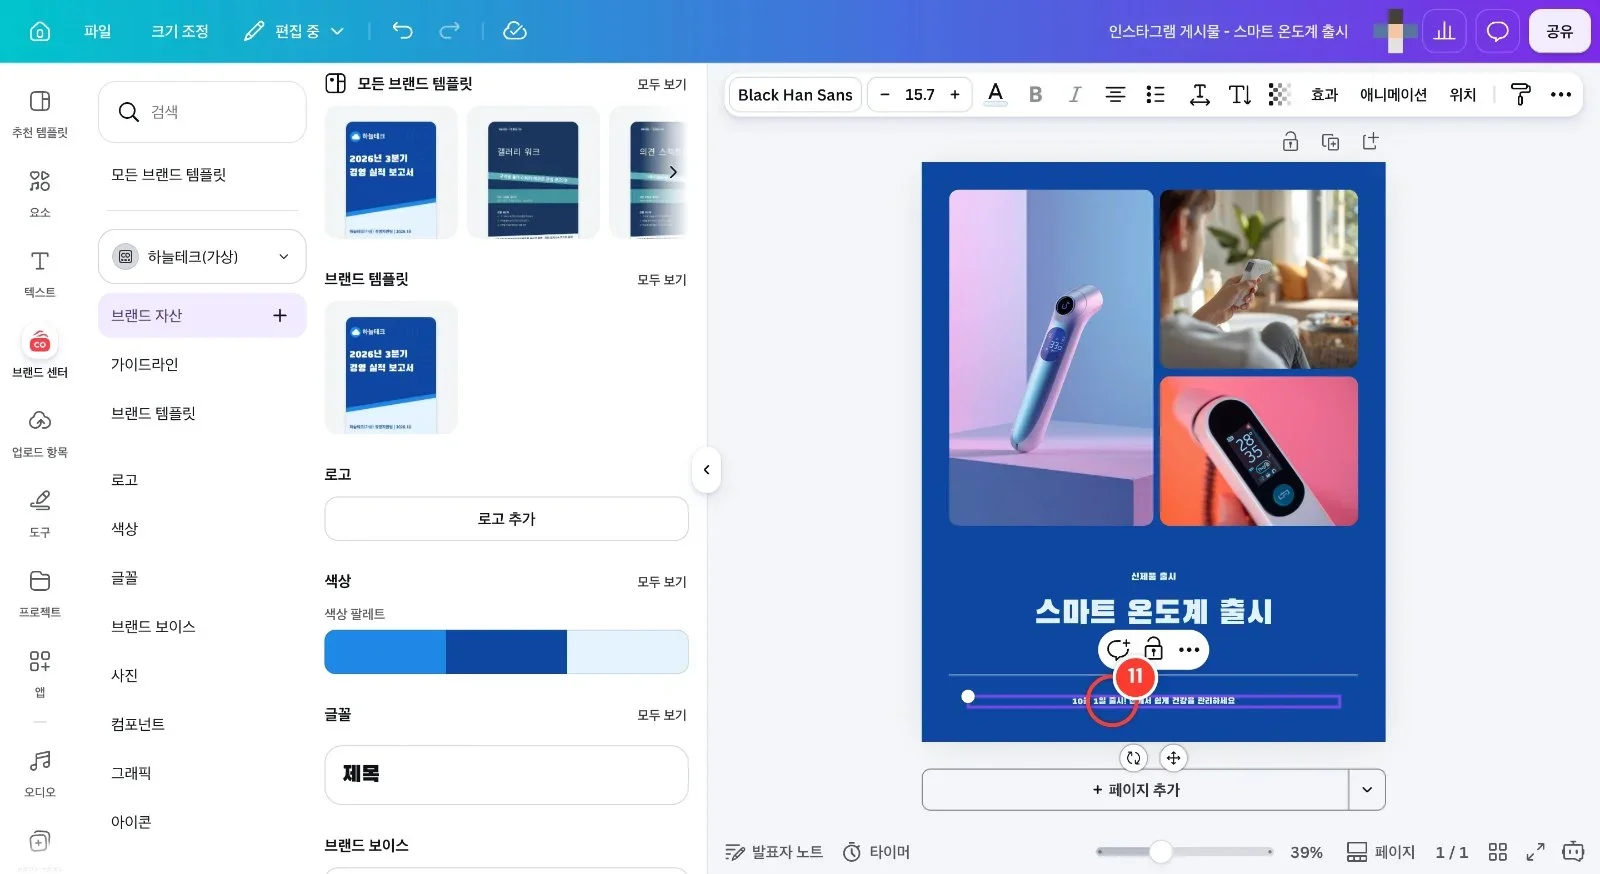Open the Black Han Sans font dropdown

pyautogui.click(x=795, y=94)
